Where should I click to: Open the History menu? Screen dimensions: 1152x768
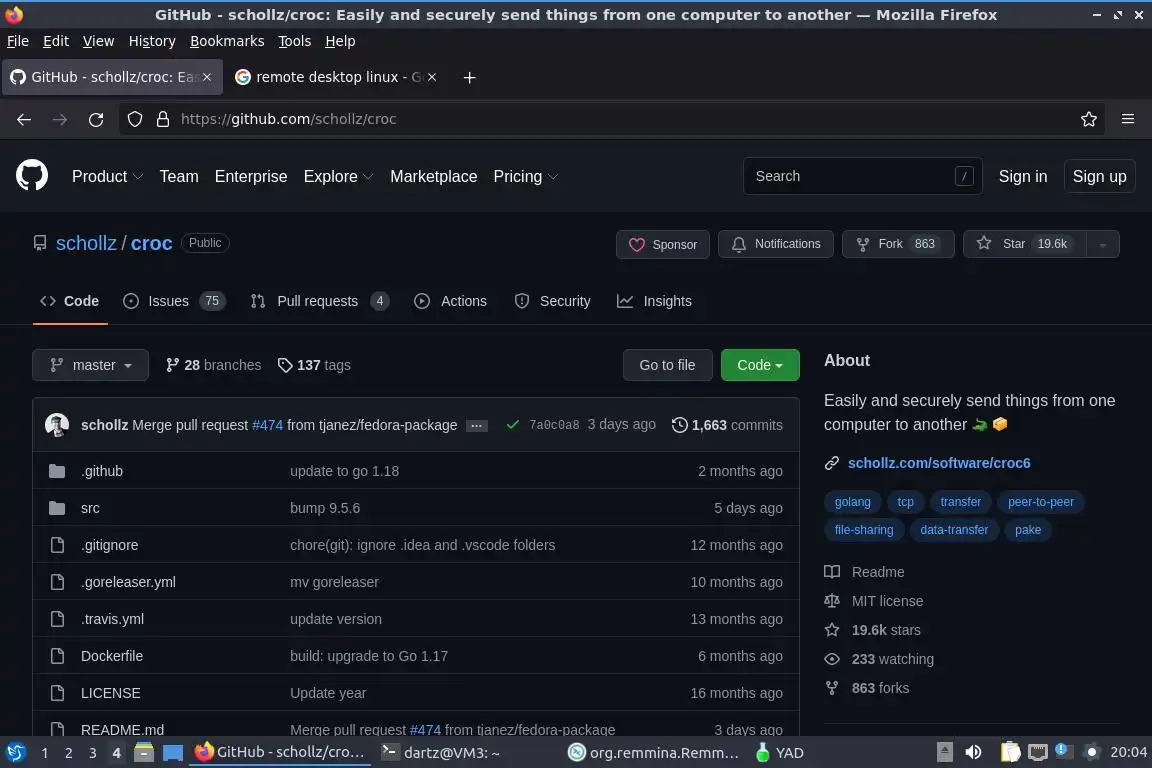pyautogui.click(x=152, y=41)
